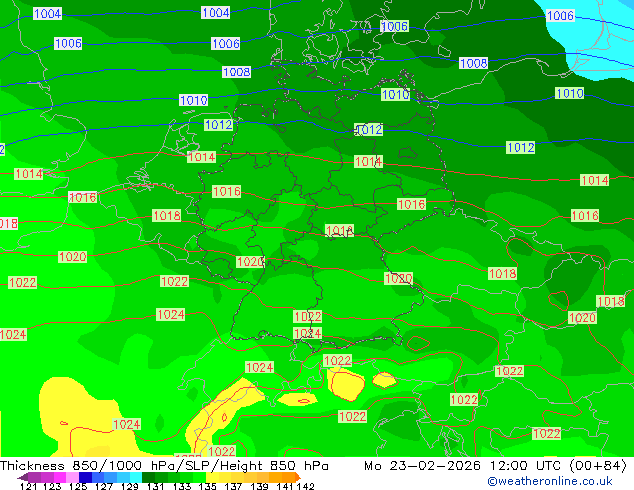Select the bright magenta swatch in the legend
The image size is (634, 490).
point(59,477)
